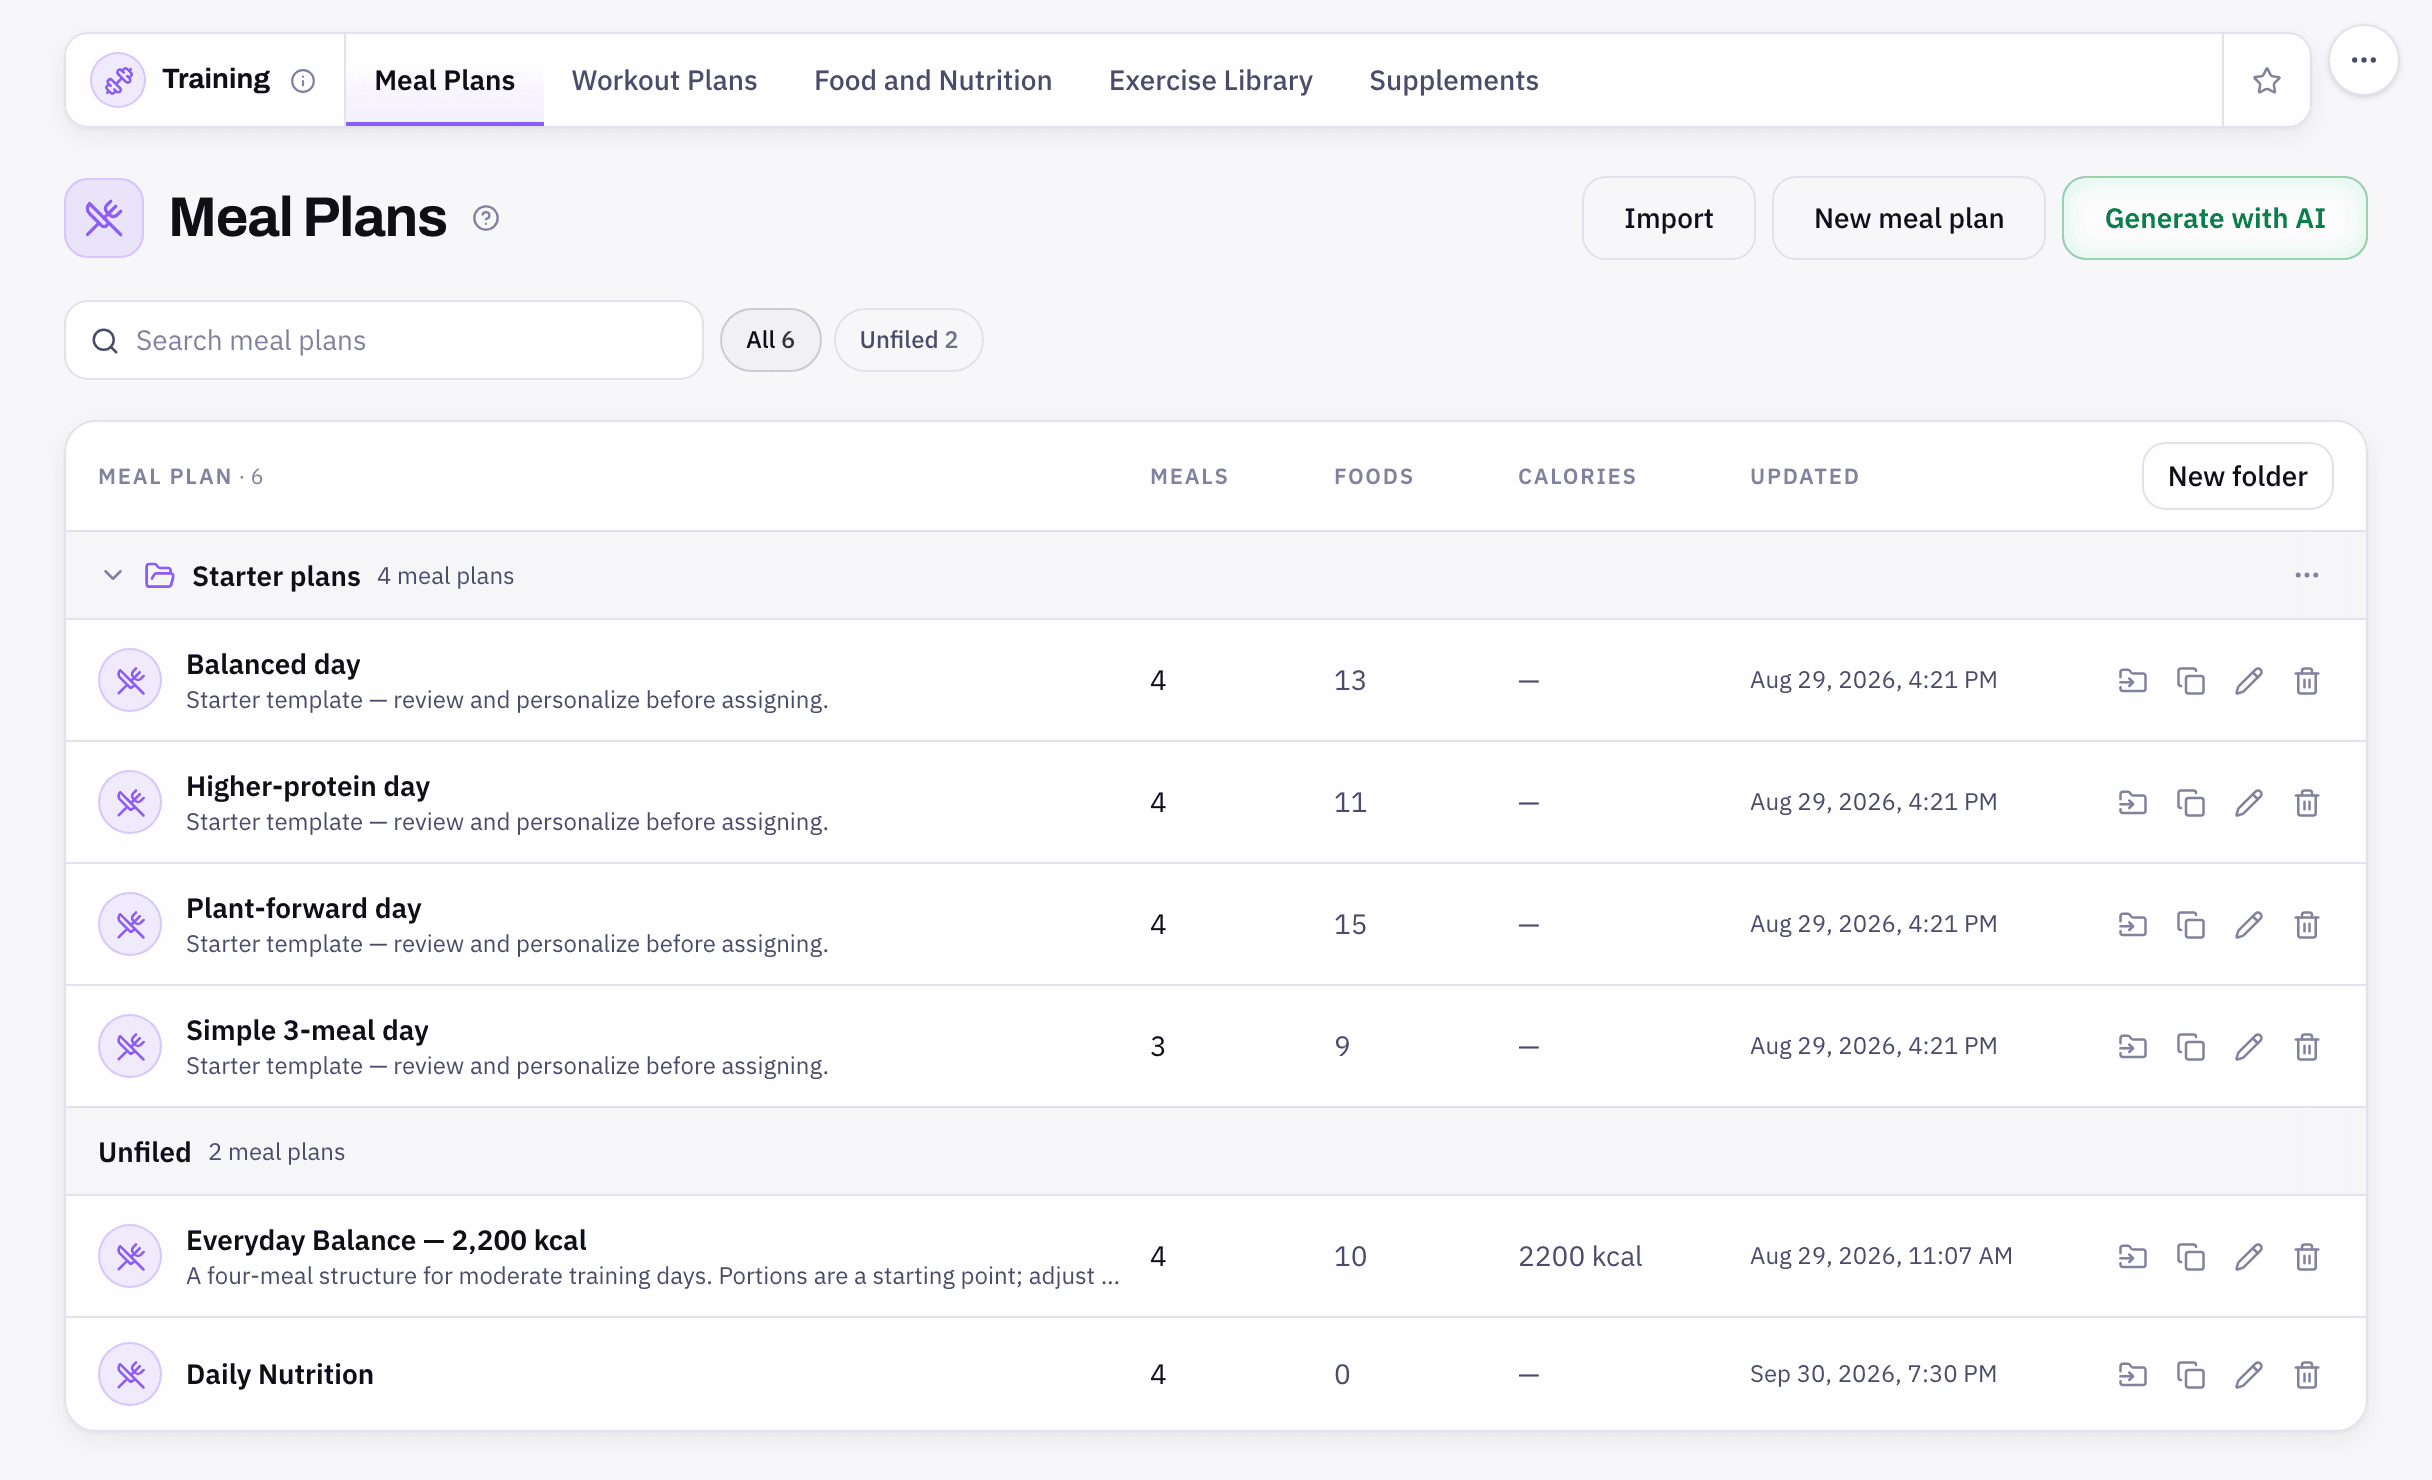Move Simple 3-meal day to a folder
The height and width of the screenshot is (1480, 2432).
(2133, 1046)
